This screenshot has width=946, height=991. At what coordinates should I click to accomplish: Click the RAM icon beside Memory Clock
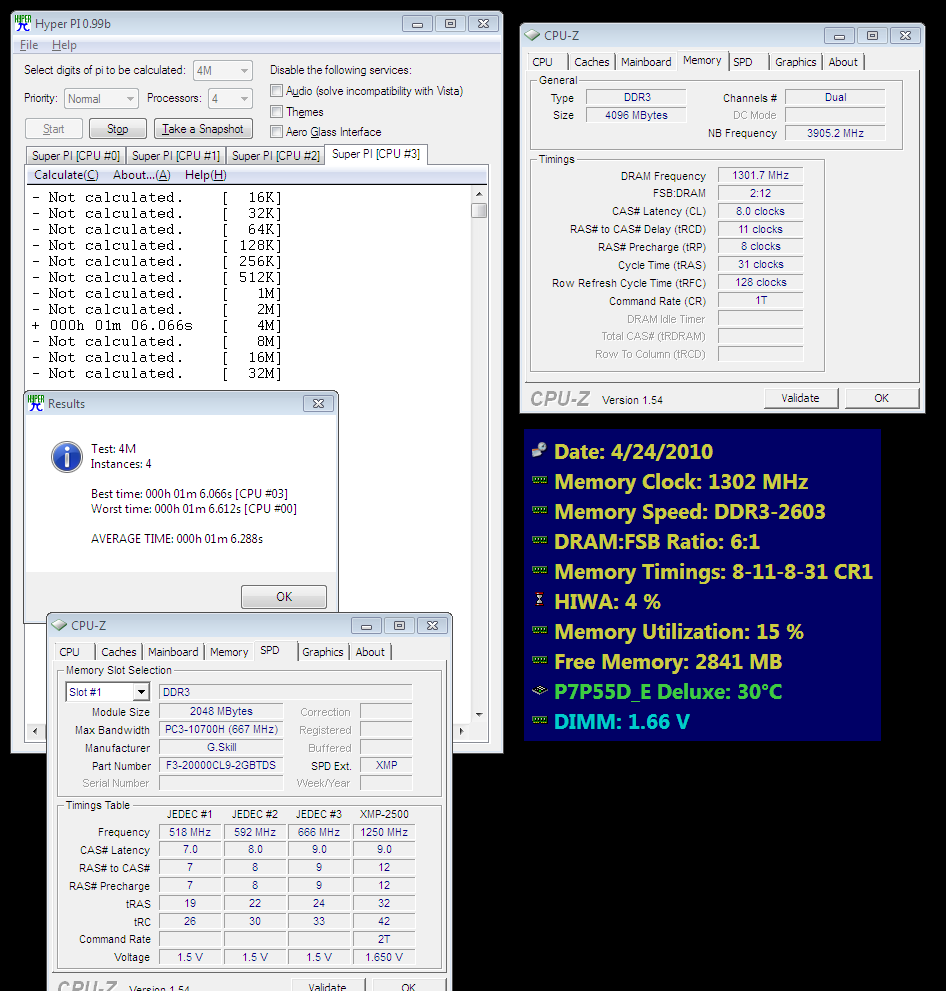tap(539, 480)
